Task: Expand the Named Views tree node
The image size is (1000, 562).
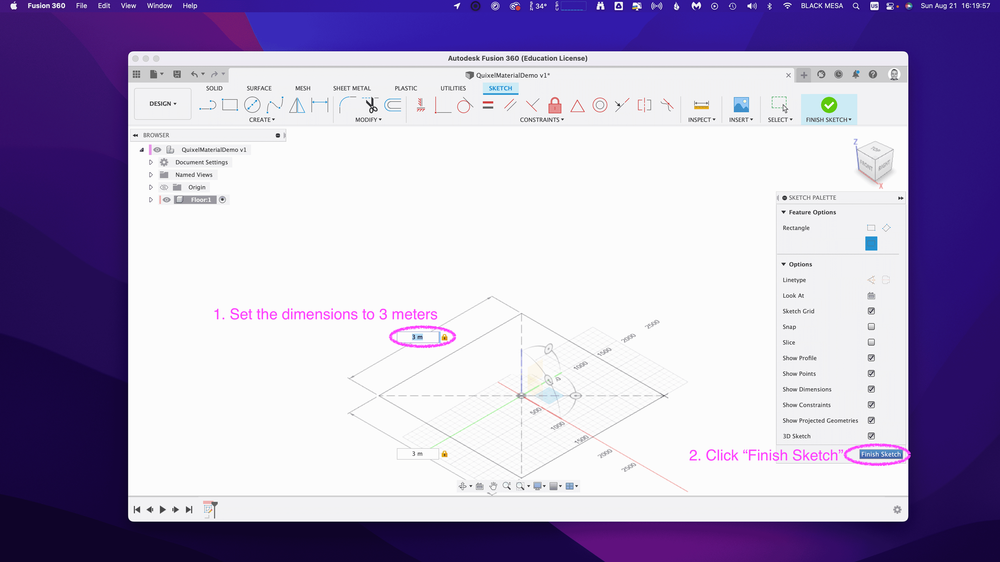Action: 151,175
